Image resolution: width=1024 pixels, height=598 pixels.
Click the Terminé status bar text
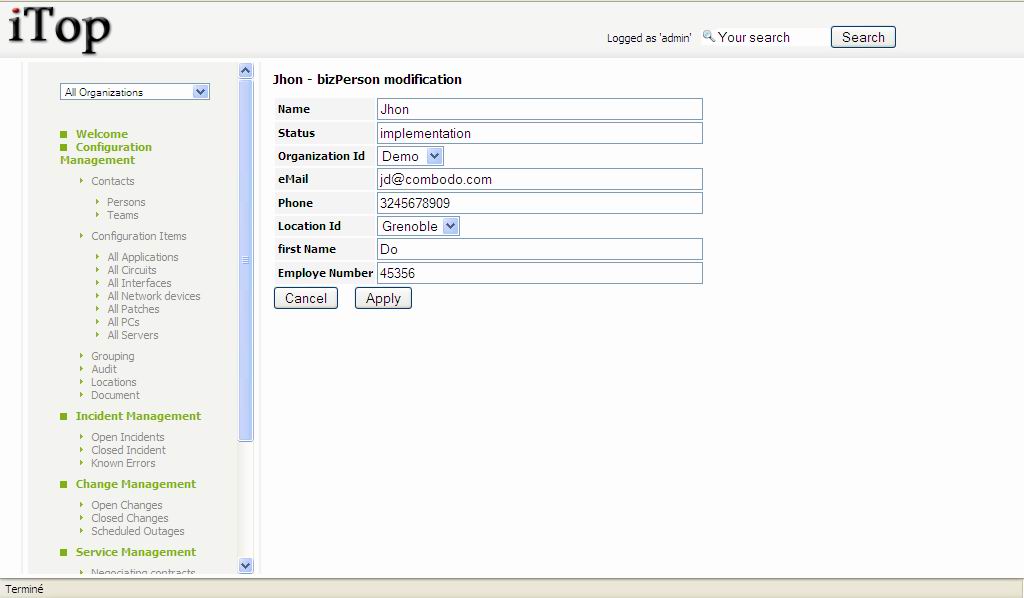click(x=24, y=589)
